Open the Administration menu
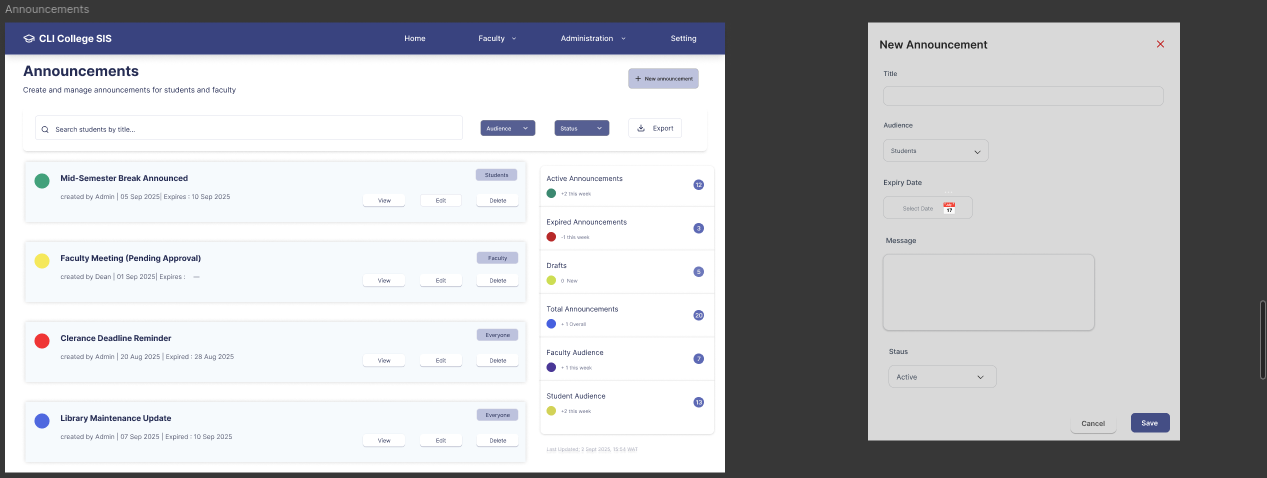 click(593, 39)
